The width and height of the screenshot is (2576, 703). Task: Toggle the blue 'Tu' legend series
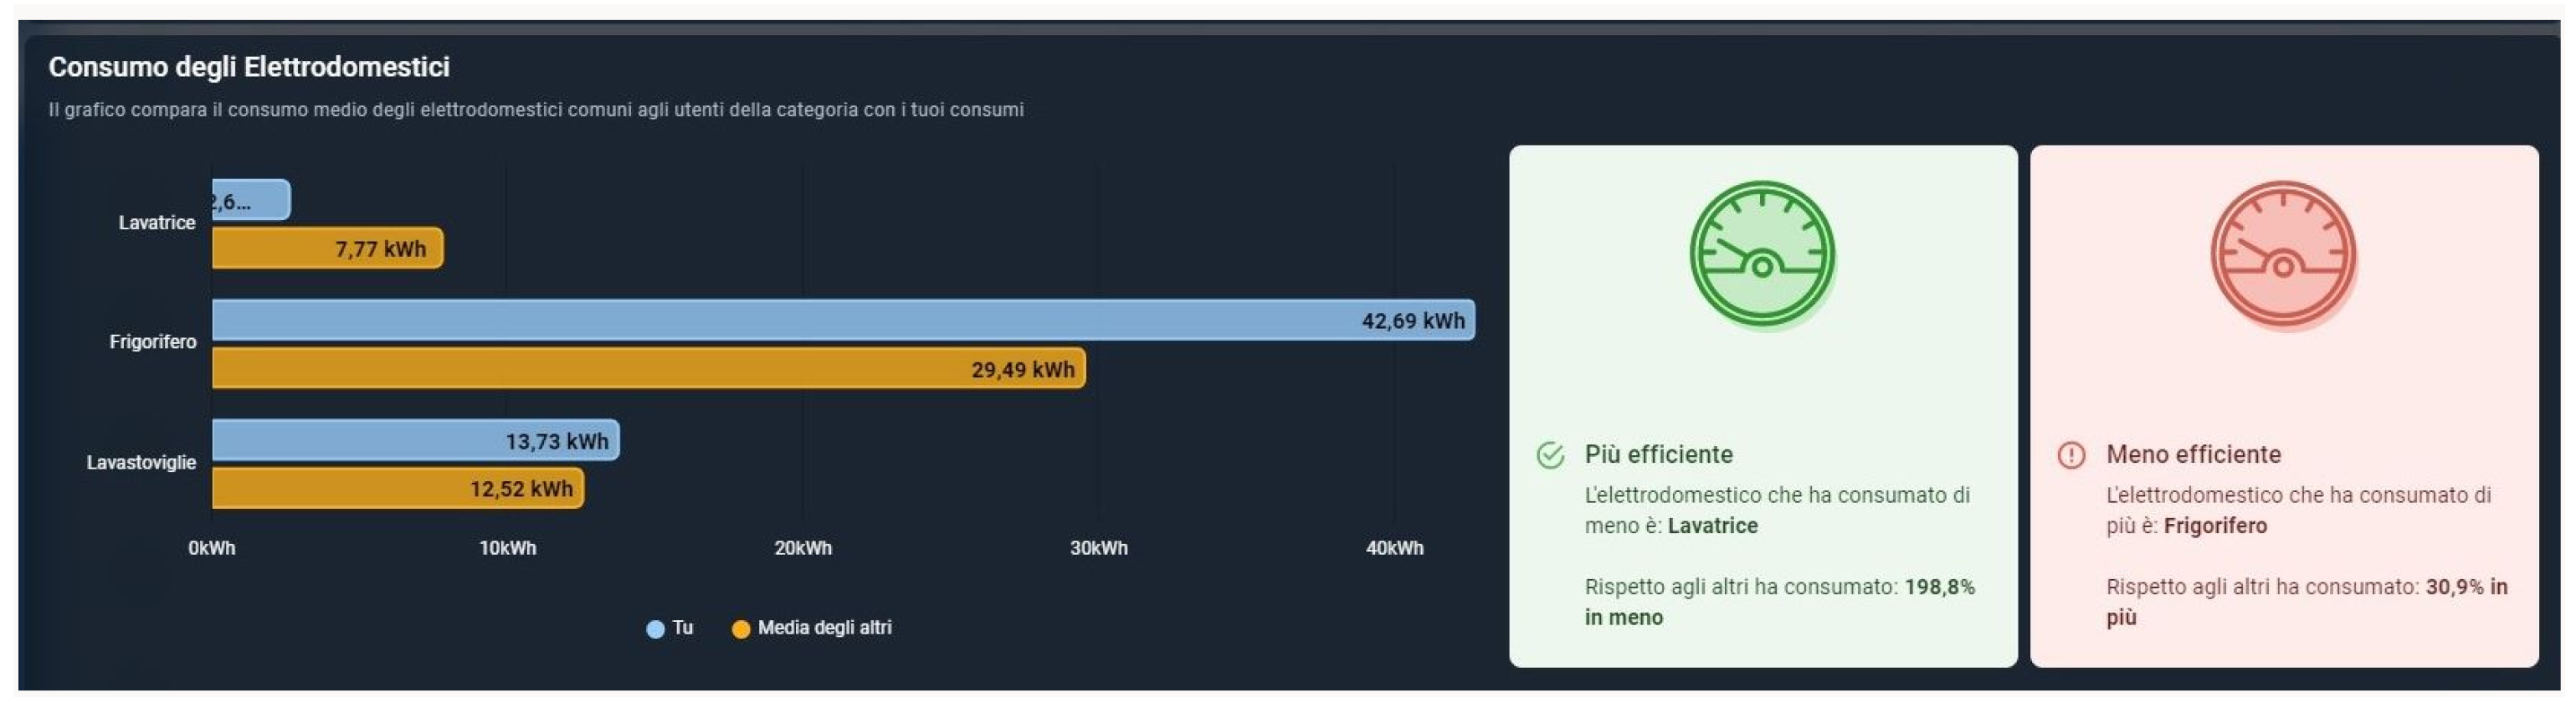pyautogui.click(x=670, y=628)
